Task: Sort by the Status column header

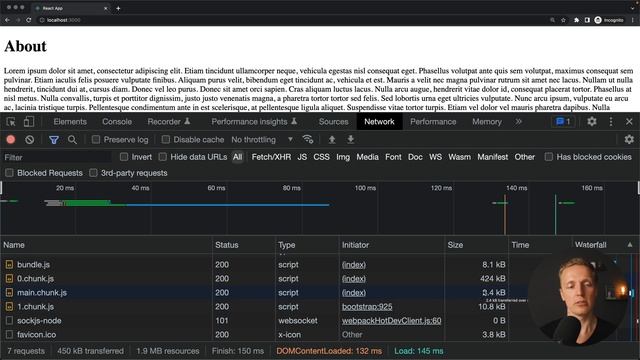Action: (244, 245)
